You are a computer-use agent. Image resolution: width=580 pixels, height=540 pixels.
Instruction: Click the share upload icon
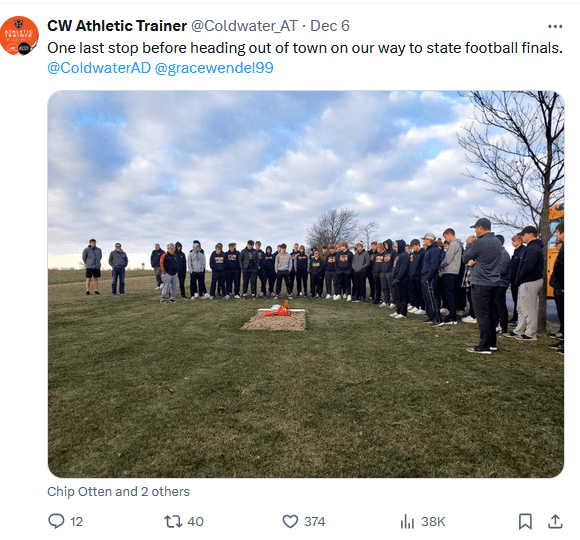point(555,521)
